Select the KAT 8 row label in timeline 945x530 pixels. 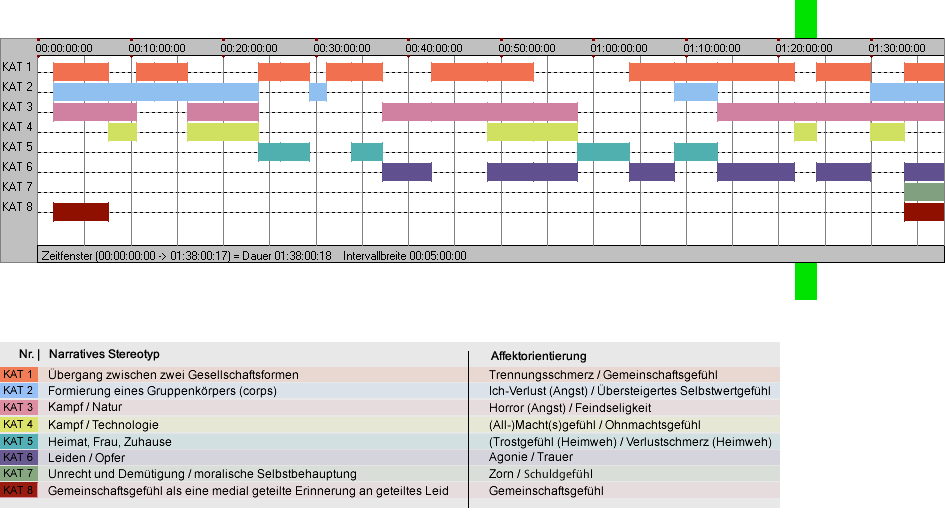pyautogui.click(x=17, y=207)
